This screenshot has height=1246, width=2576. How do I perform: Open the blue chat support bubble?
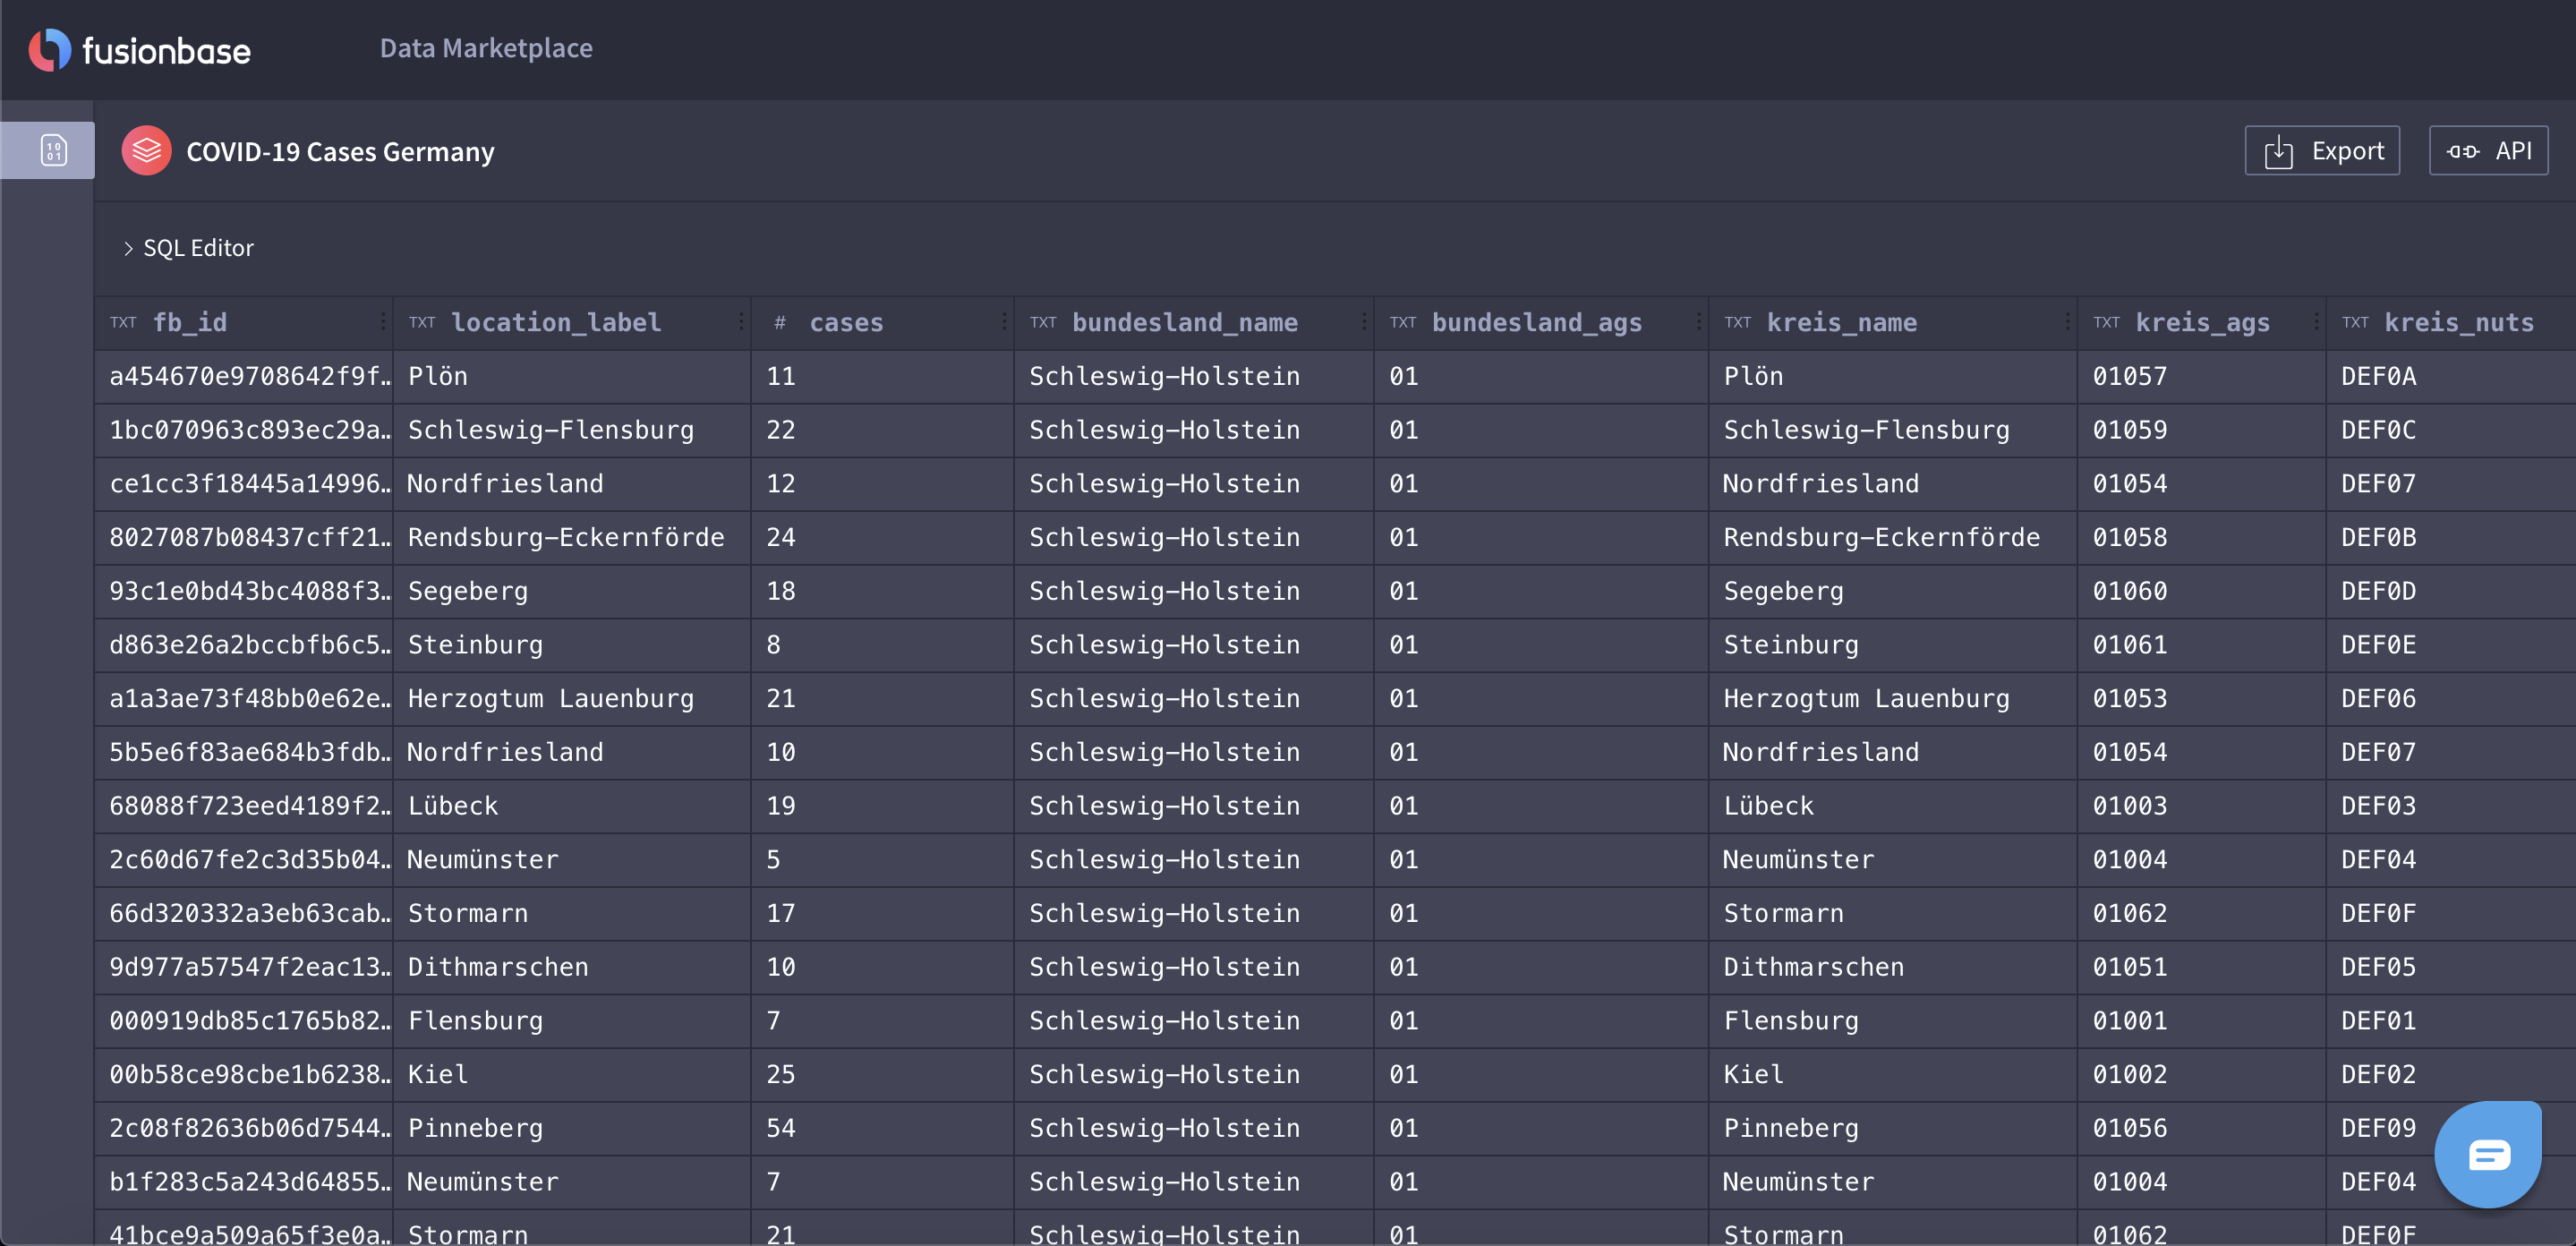coord(2487,1155)
